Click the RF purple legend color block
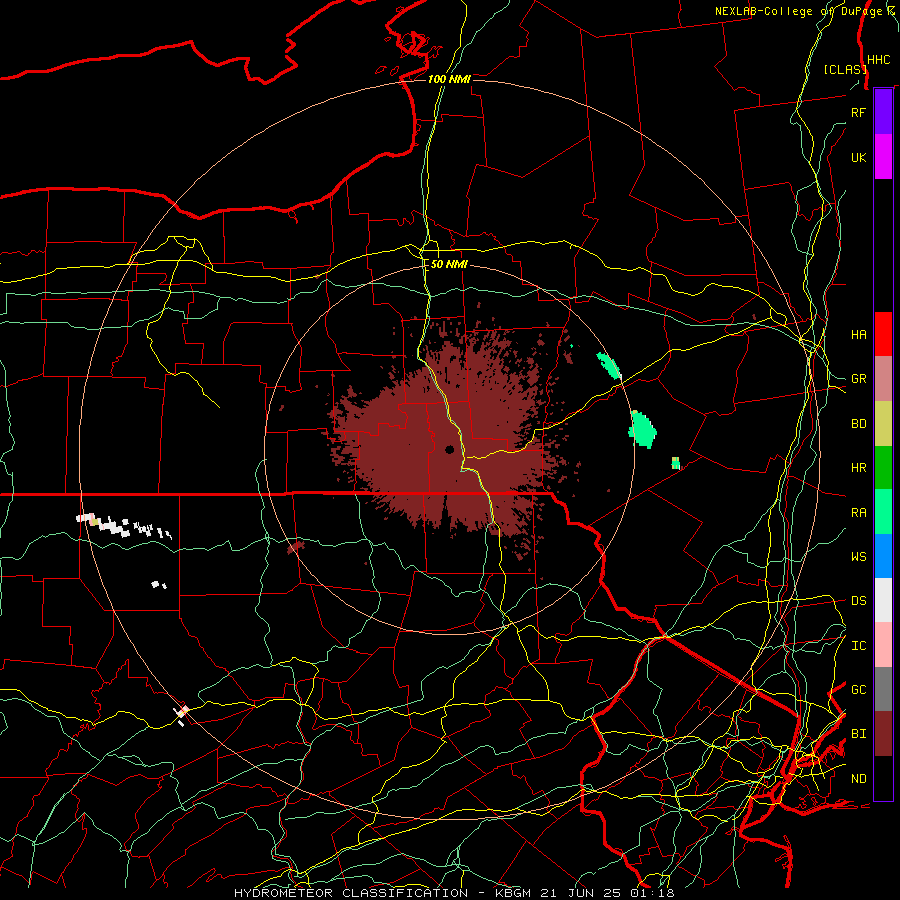 pos(883,112)
